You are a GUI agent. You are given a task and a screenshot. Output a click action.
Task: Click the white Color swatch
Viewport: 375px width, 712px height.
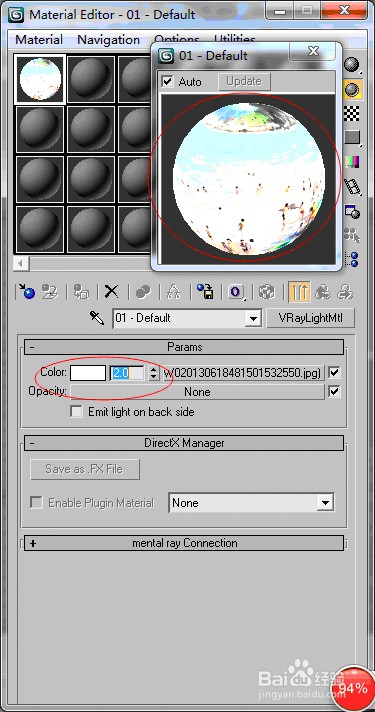(x=88, y=373)
